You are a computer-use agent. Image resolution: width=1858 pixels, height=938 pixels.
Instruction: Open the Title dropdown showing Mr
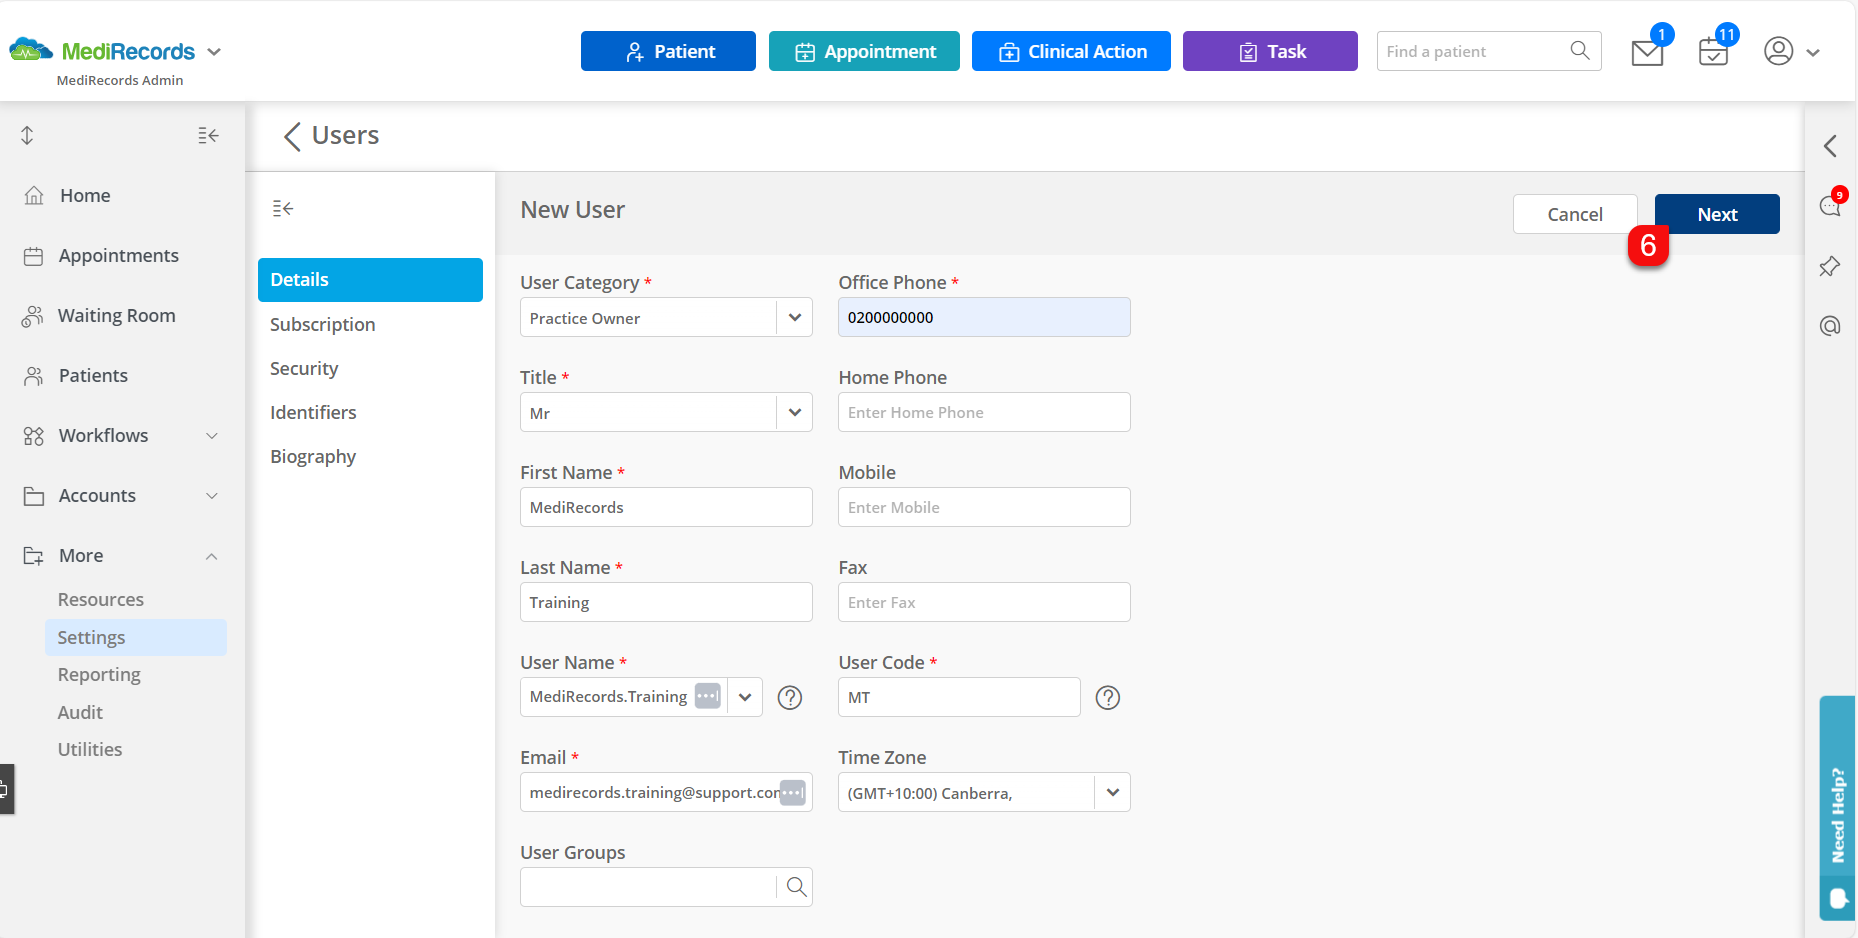pos(795,412)
